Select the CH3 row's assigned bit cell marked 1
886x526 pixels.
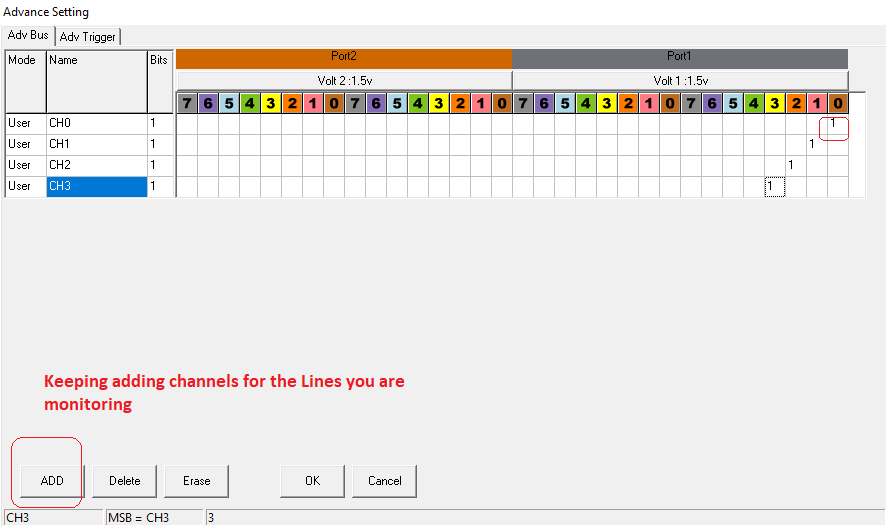[770, 186]
